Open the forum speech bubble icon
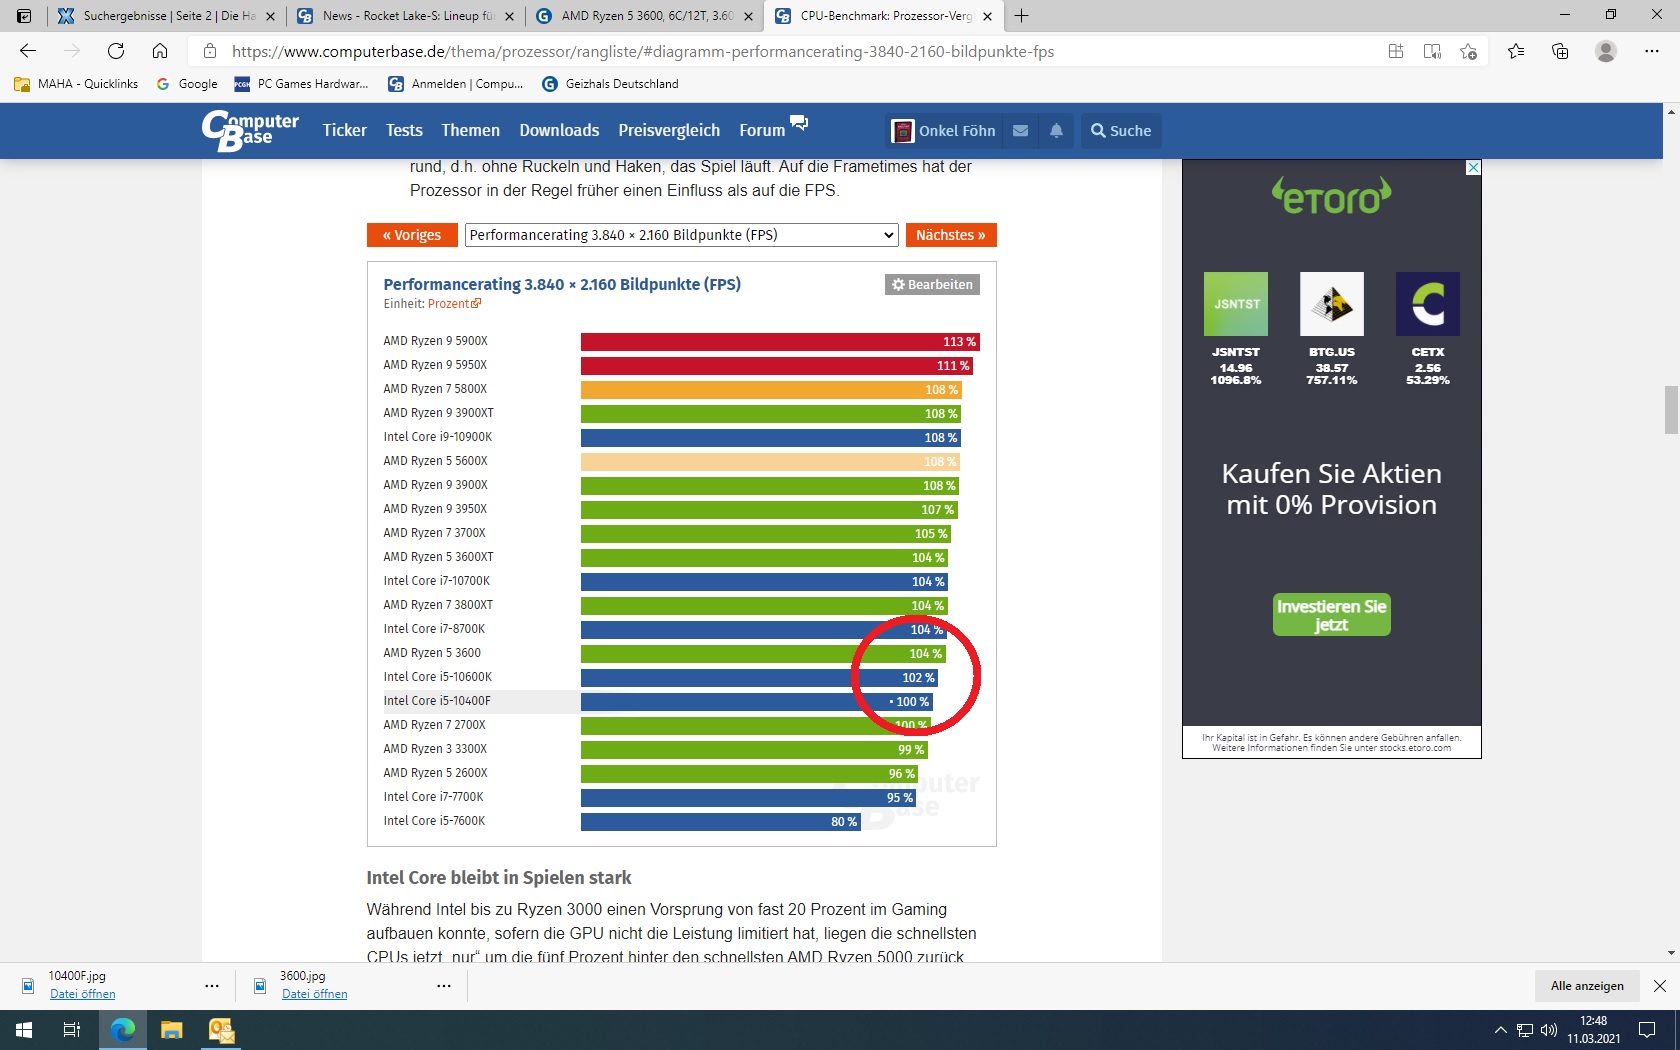Image resolution: width=1680 pixels, height=1050 pixels. pyautogui.click(x=799, y=123)
